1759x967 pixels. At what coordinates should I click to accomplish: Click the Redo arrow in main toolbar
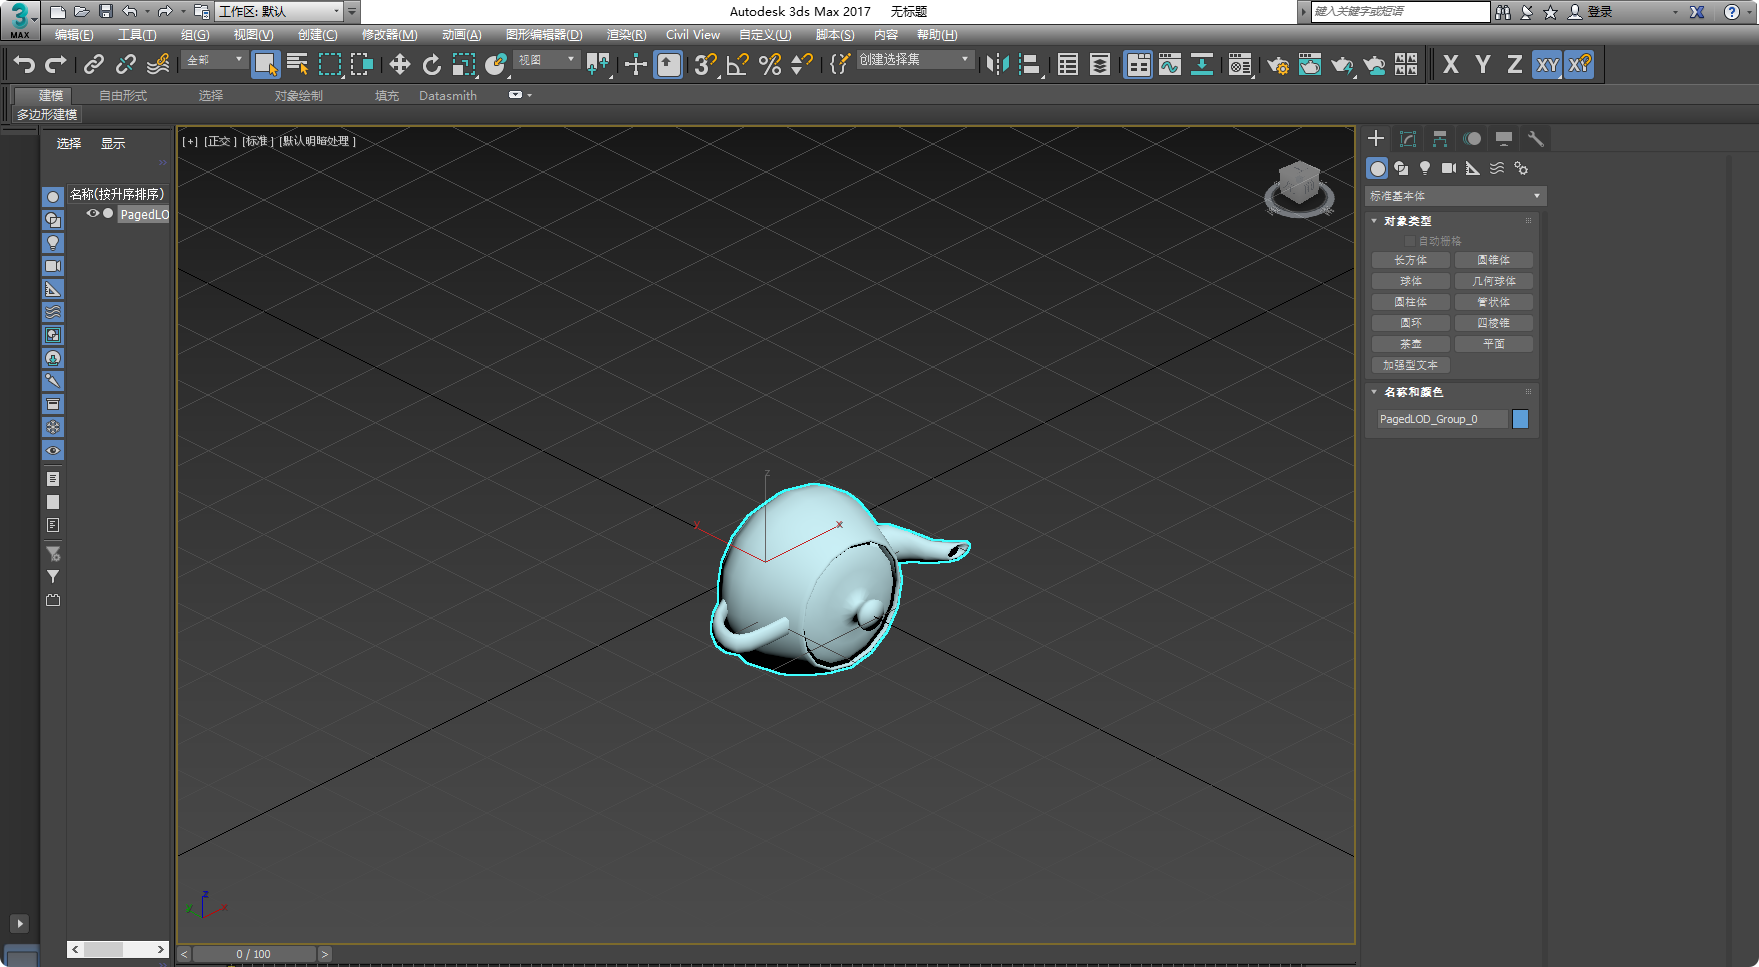point(56,65)
